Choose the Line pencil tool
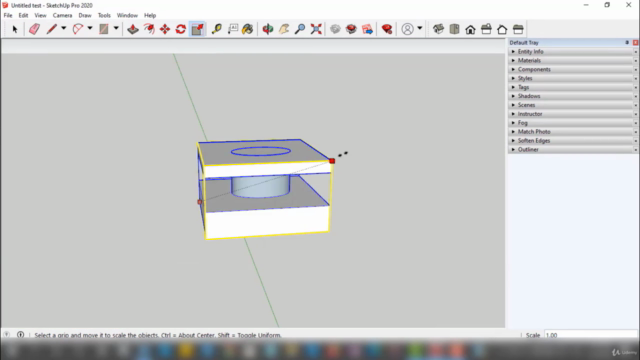 (51, 29)
